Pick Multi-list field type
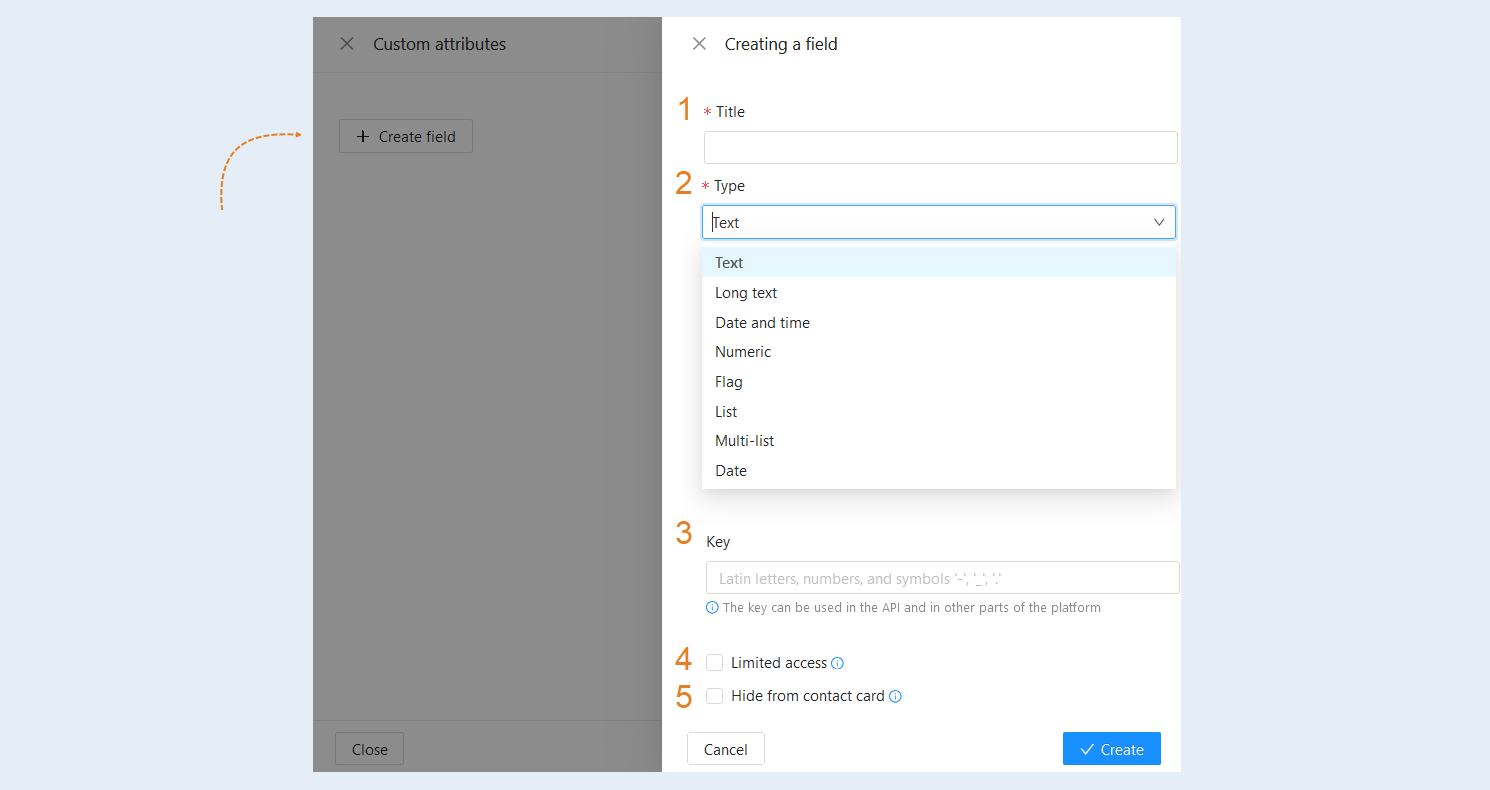The height and width of the screenshot is (790, 1490). 939,441
